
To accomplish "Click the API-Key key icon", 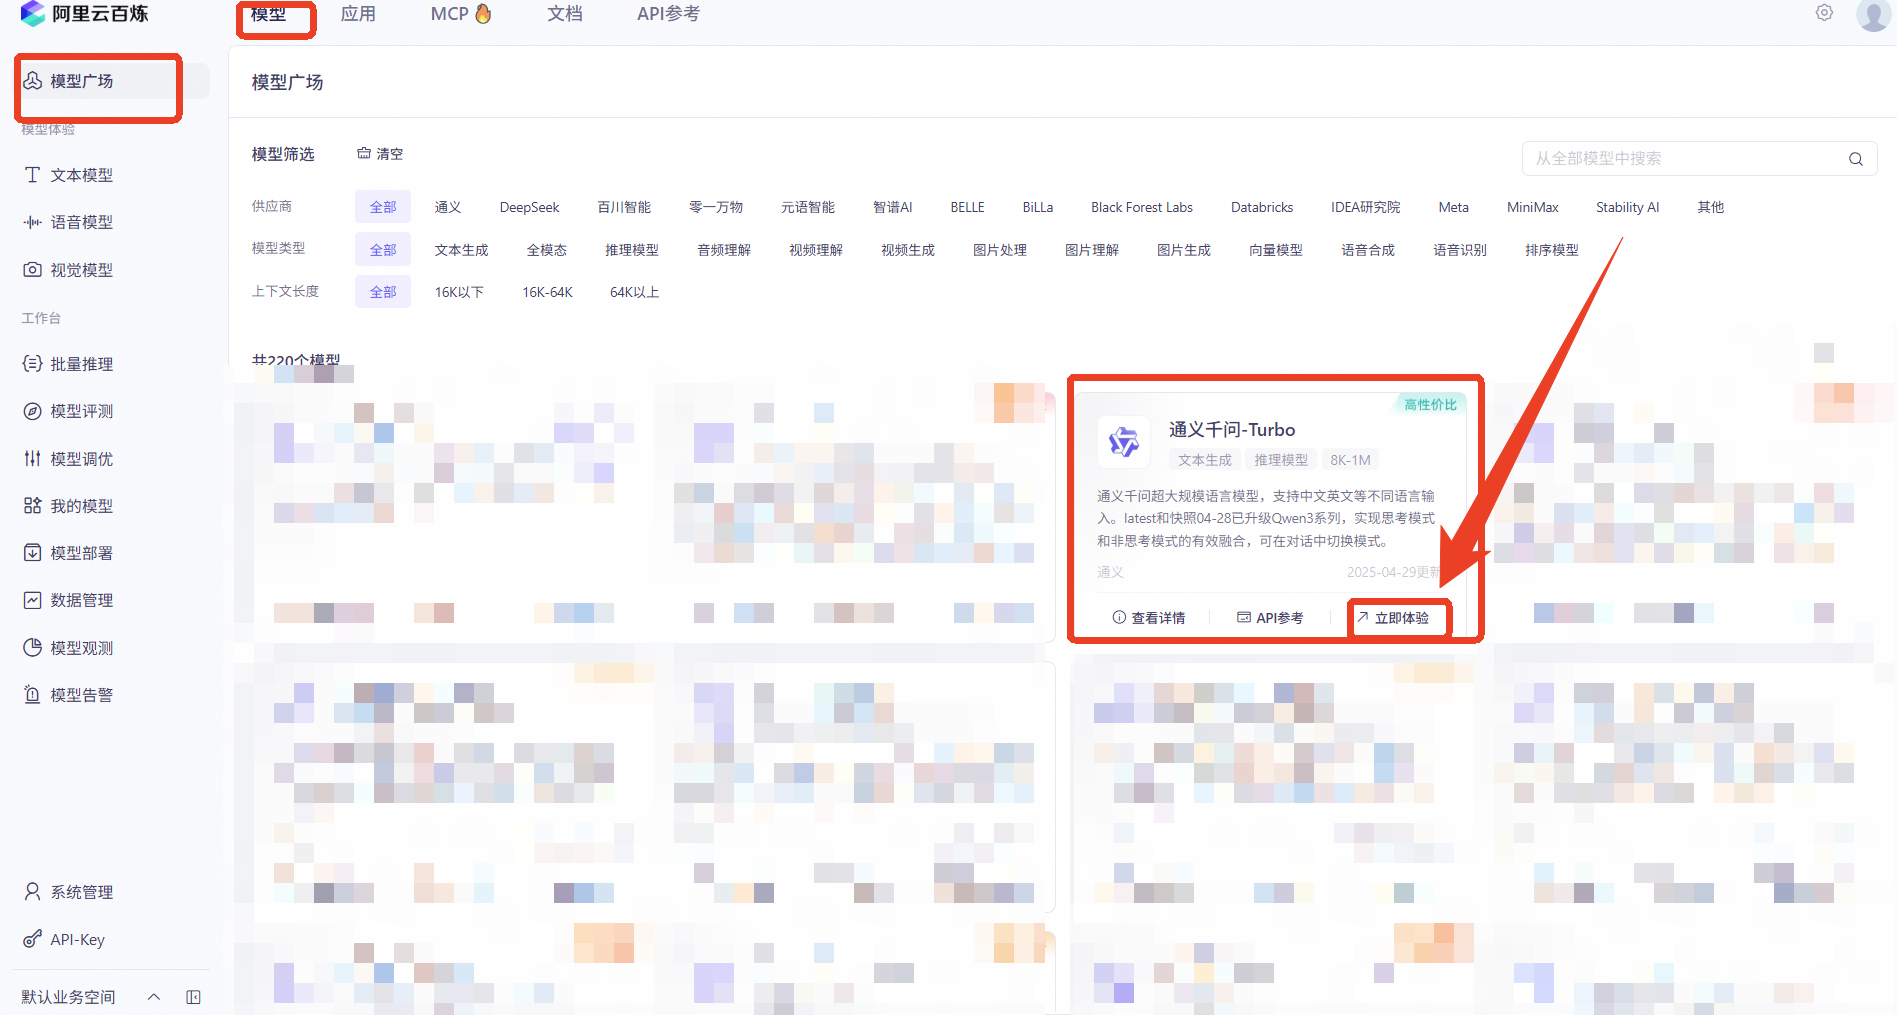I will point(32,940).
